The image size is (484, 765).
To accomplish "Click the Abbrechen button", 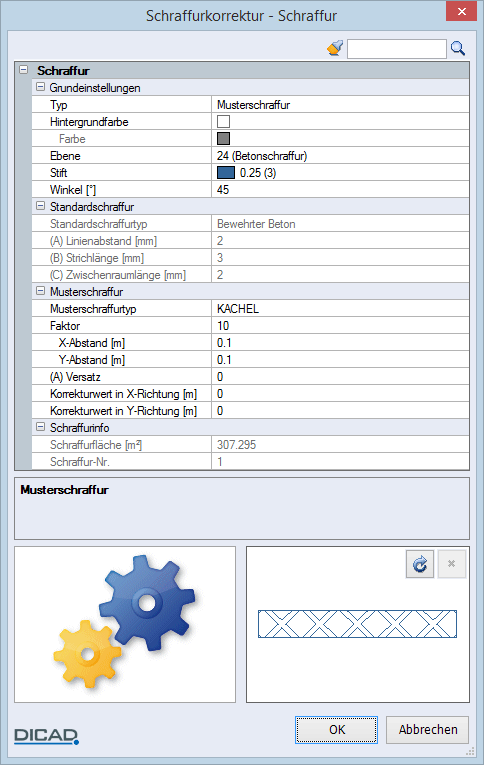I will click(427, 730).
